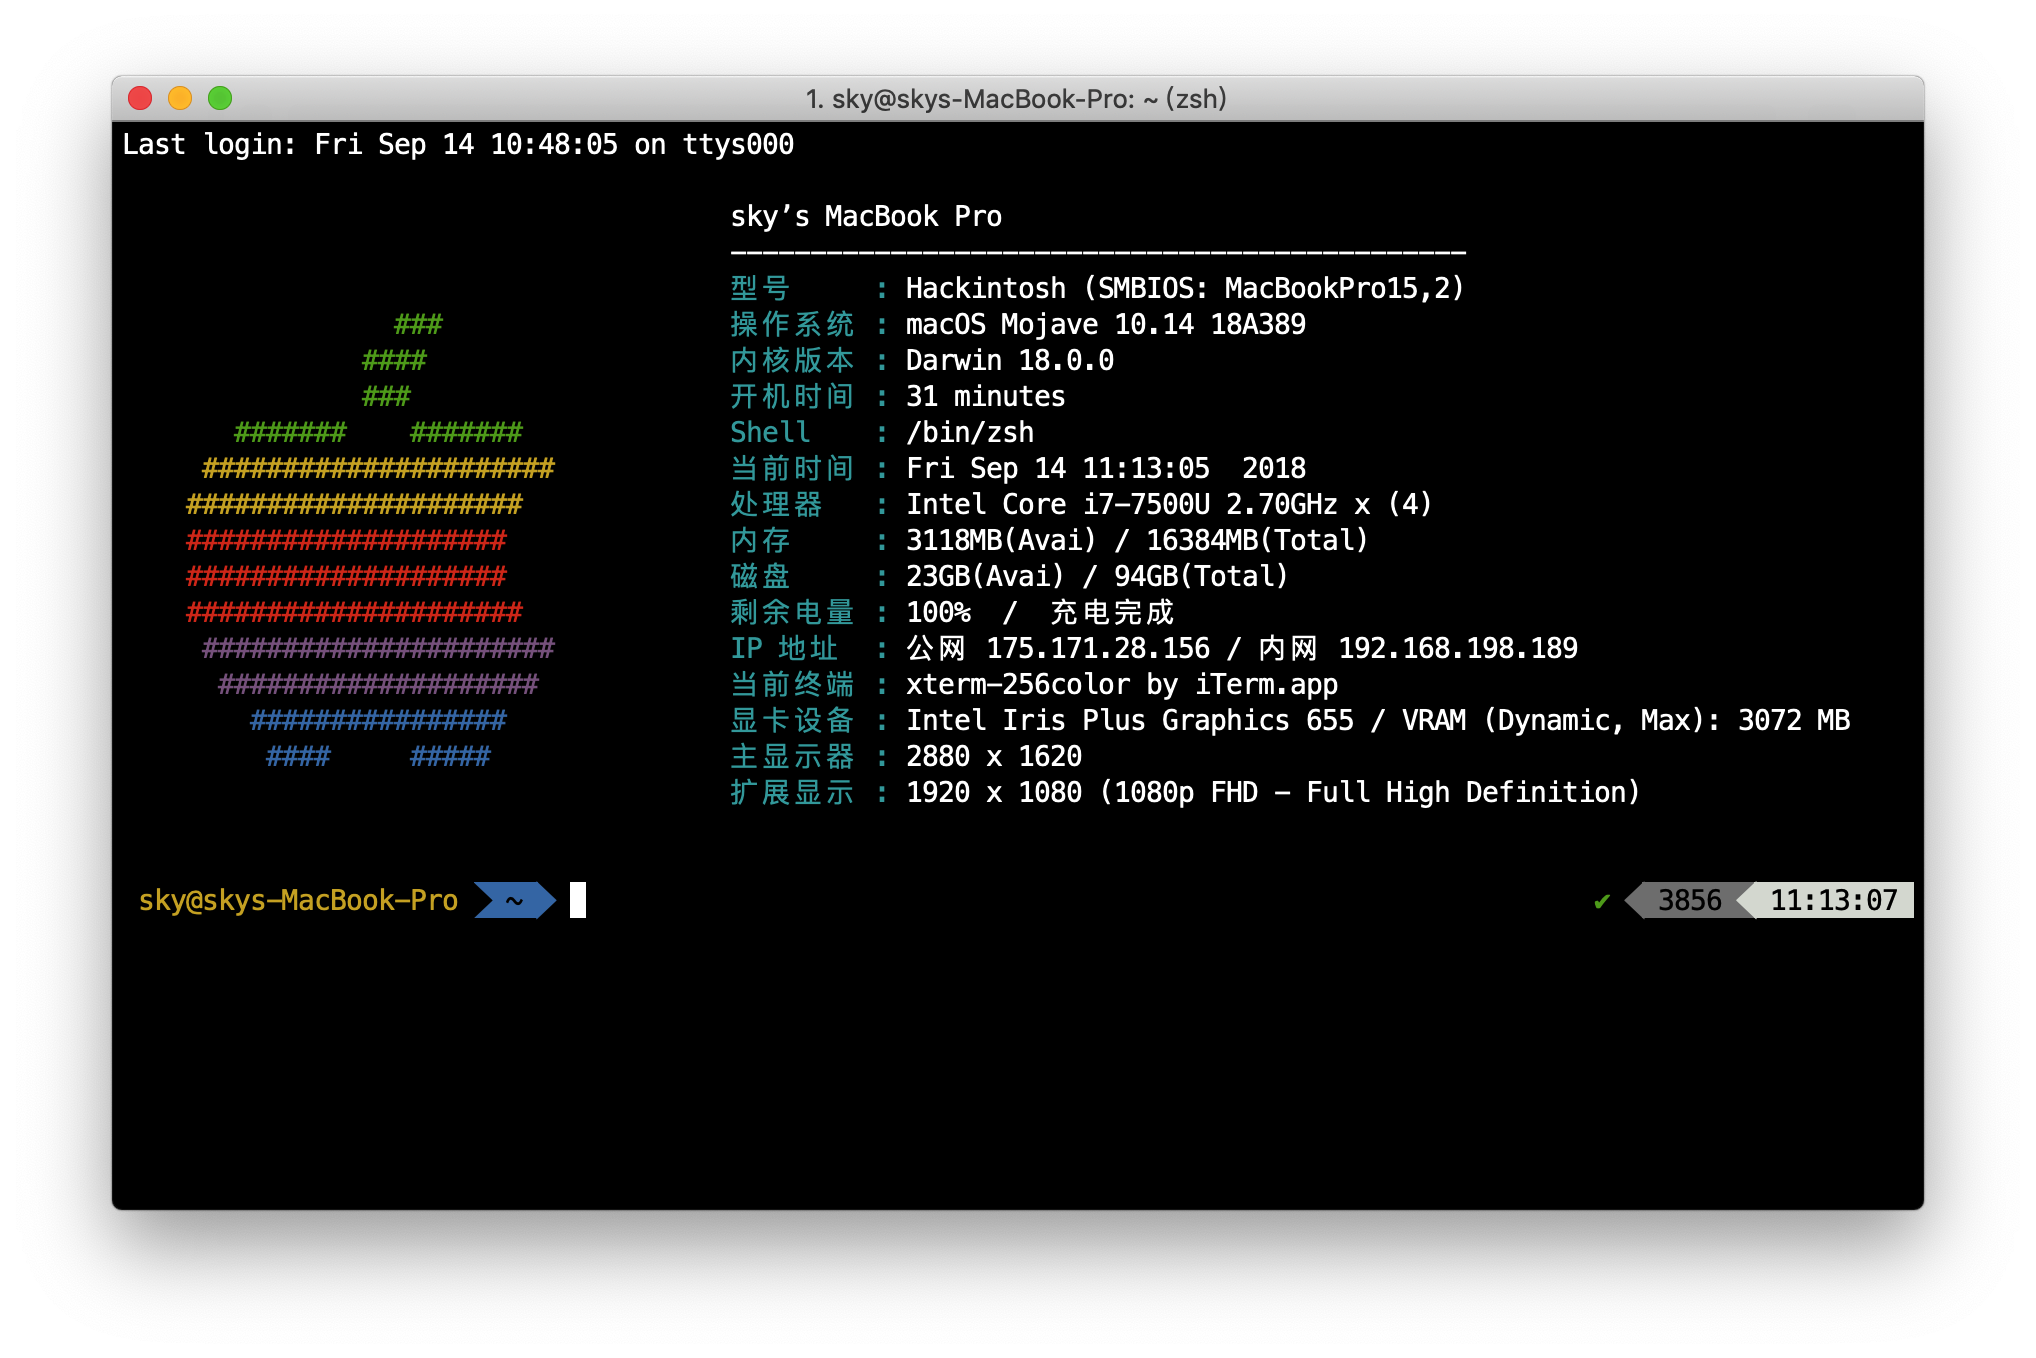Click the '1920 x 1080 (1080p FHD' value
2036x1358 pixels.
1082,793
